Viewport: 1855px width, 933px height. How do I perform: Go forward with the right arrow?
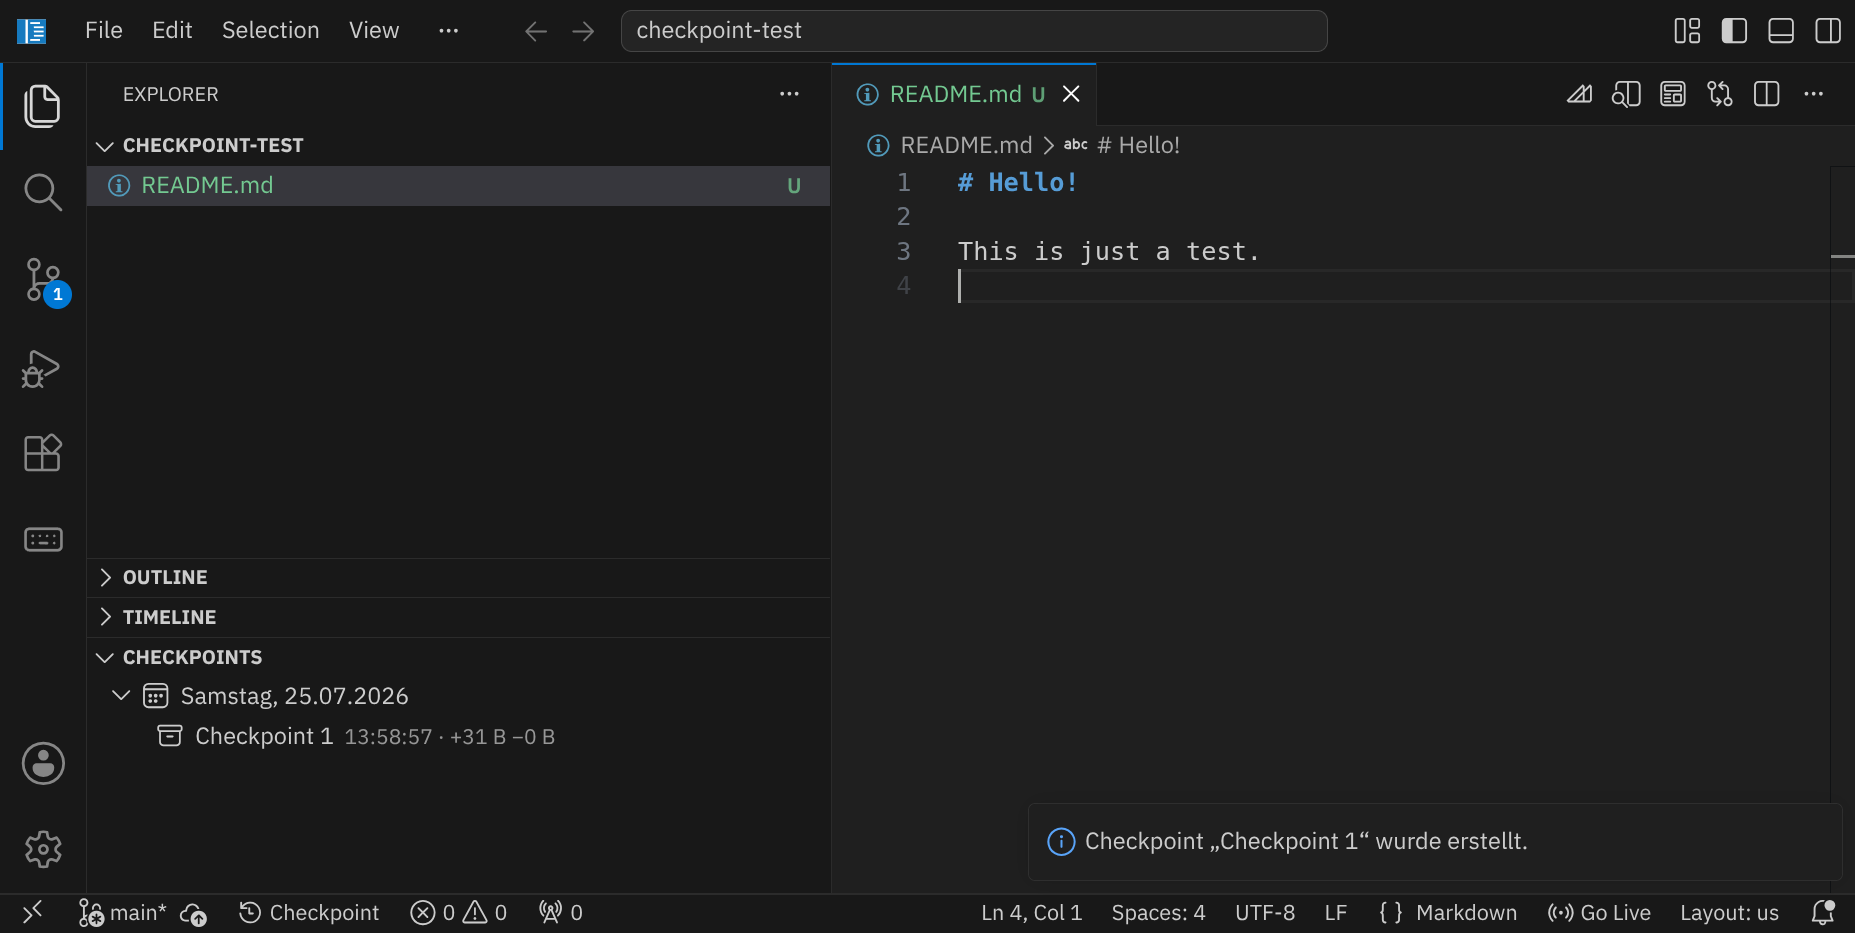583,31
